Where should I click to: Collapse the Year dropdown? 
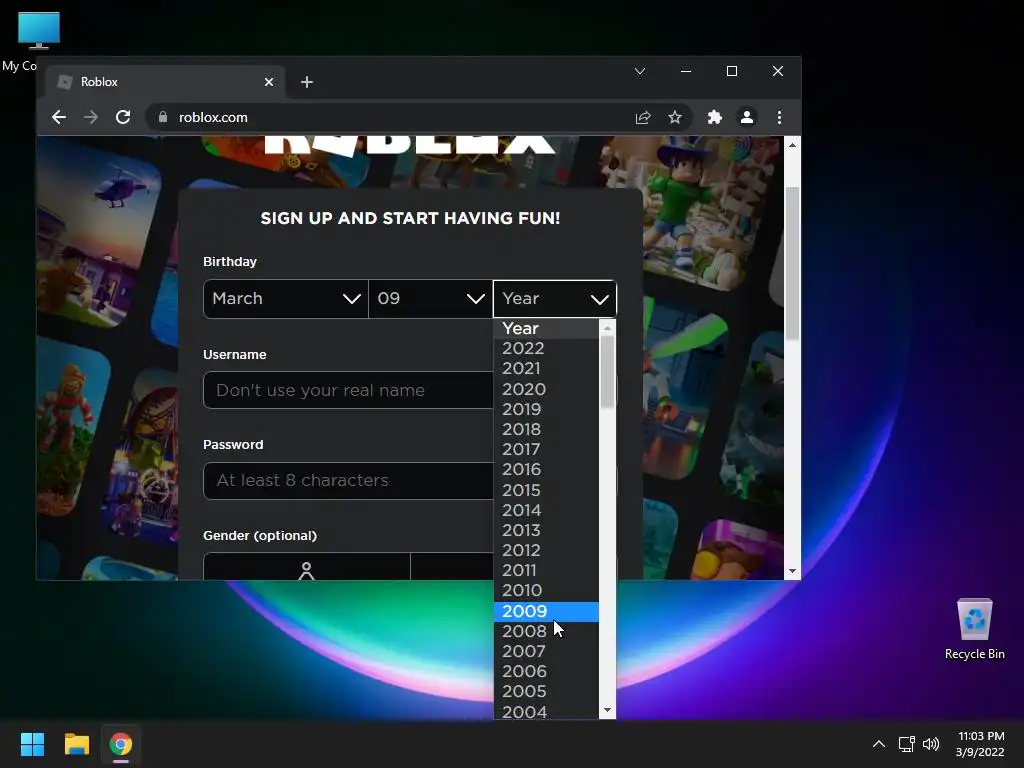coord(554,299)
